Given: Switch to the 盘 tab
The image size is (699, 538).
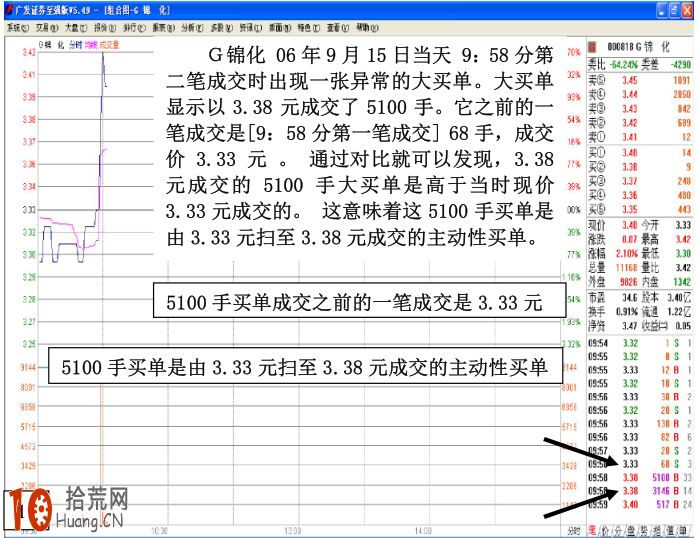Looking at the screenshot, I should (x=631, y=530).
